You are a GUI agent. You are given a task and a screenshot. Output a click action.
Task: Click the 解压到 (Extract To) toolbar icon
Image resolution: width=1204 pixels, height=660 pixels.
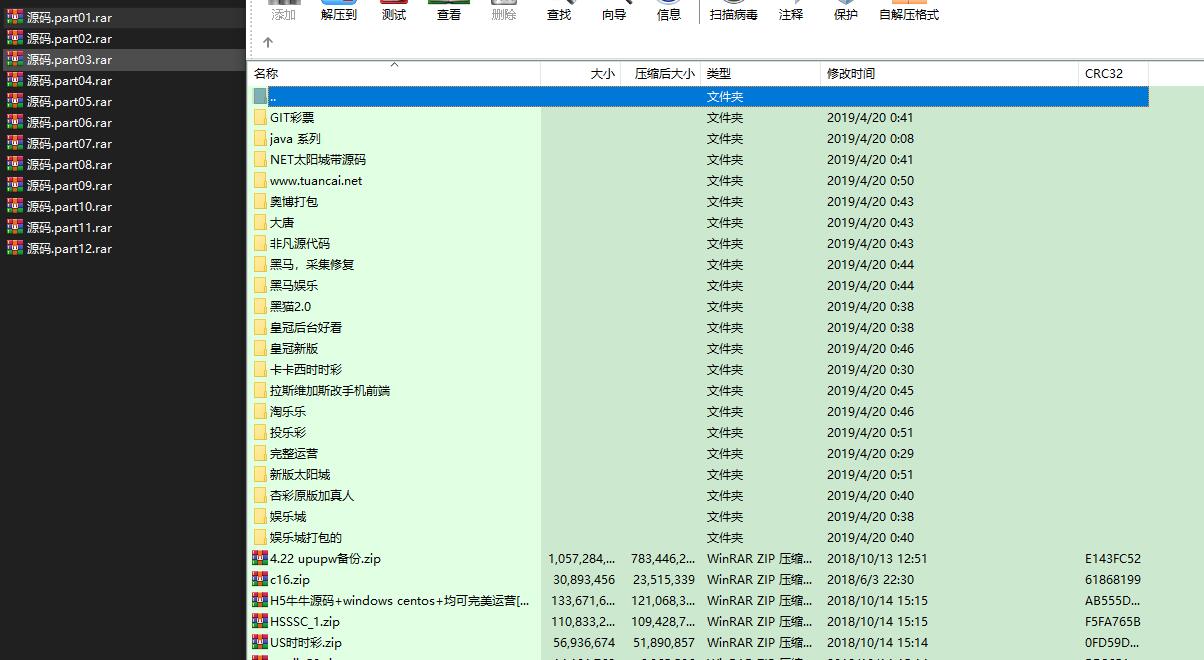point(338,11)
